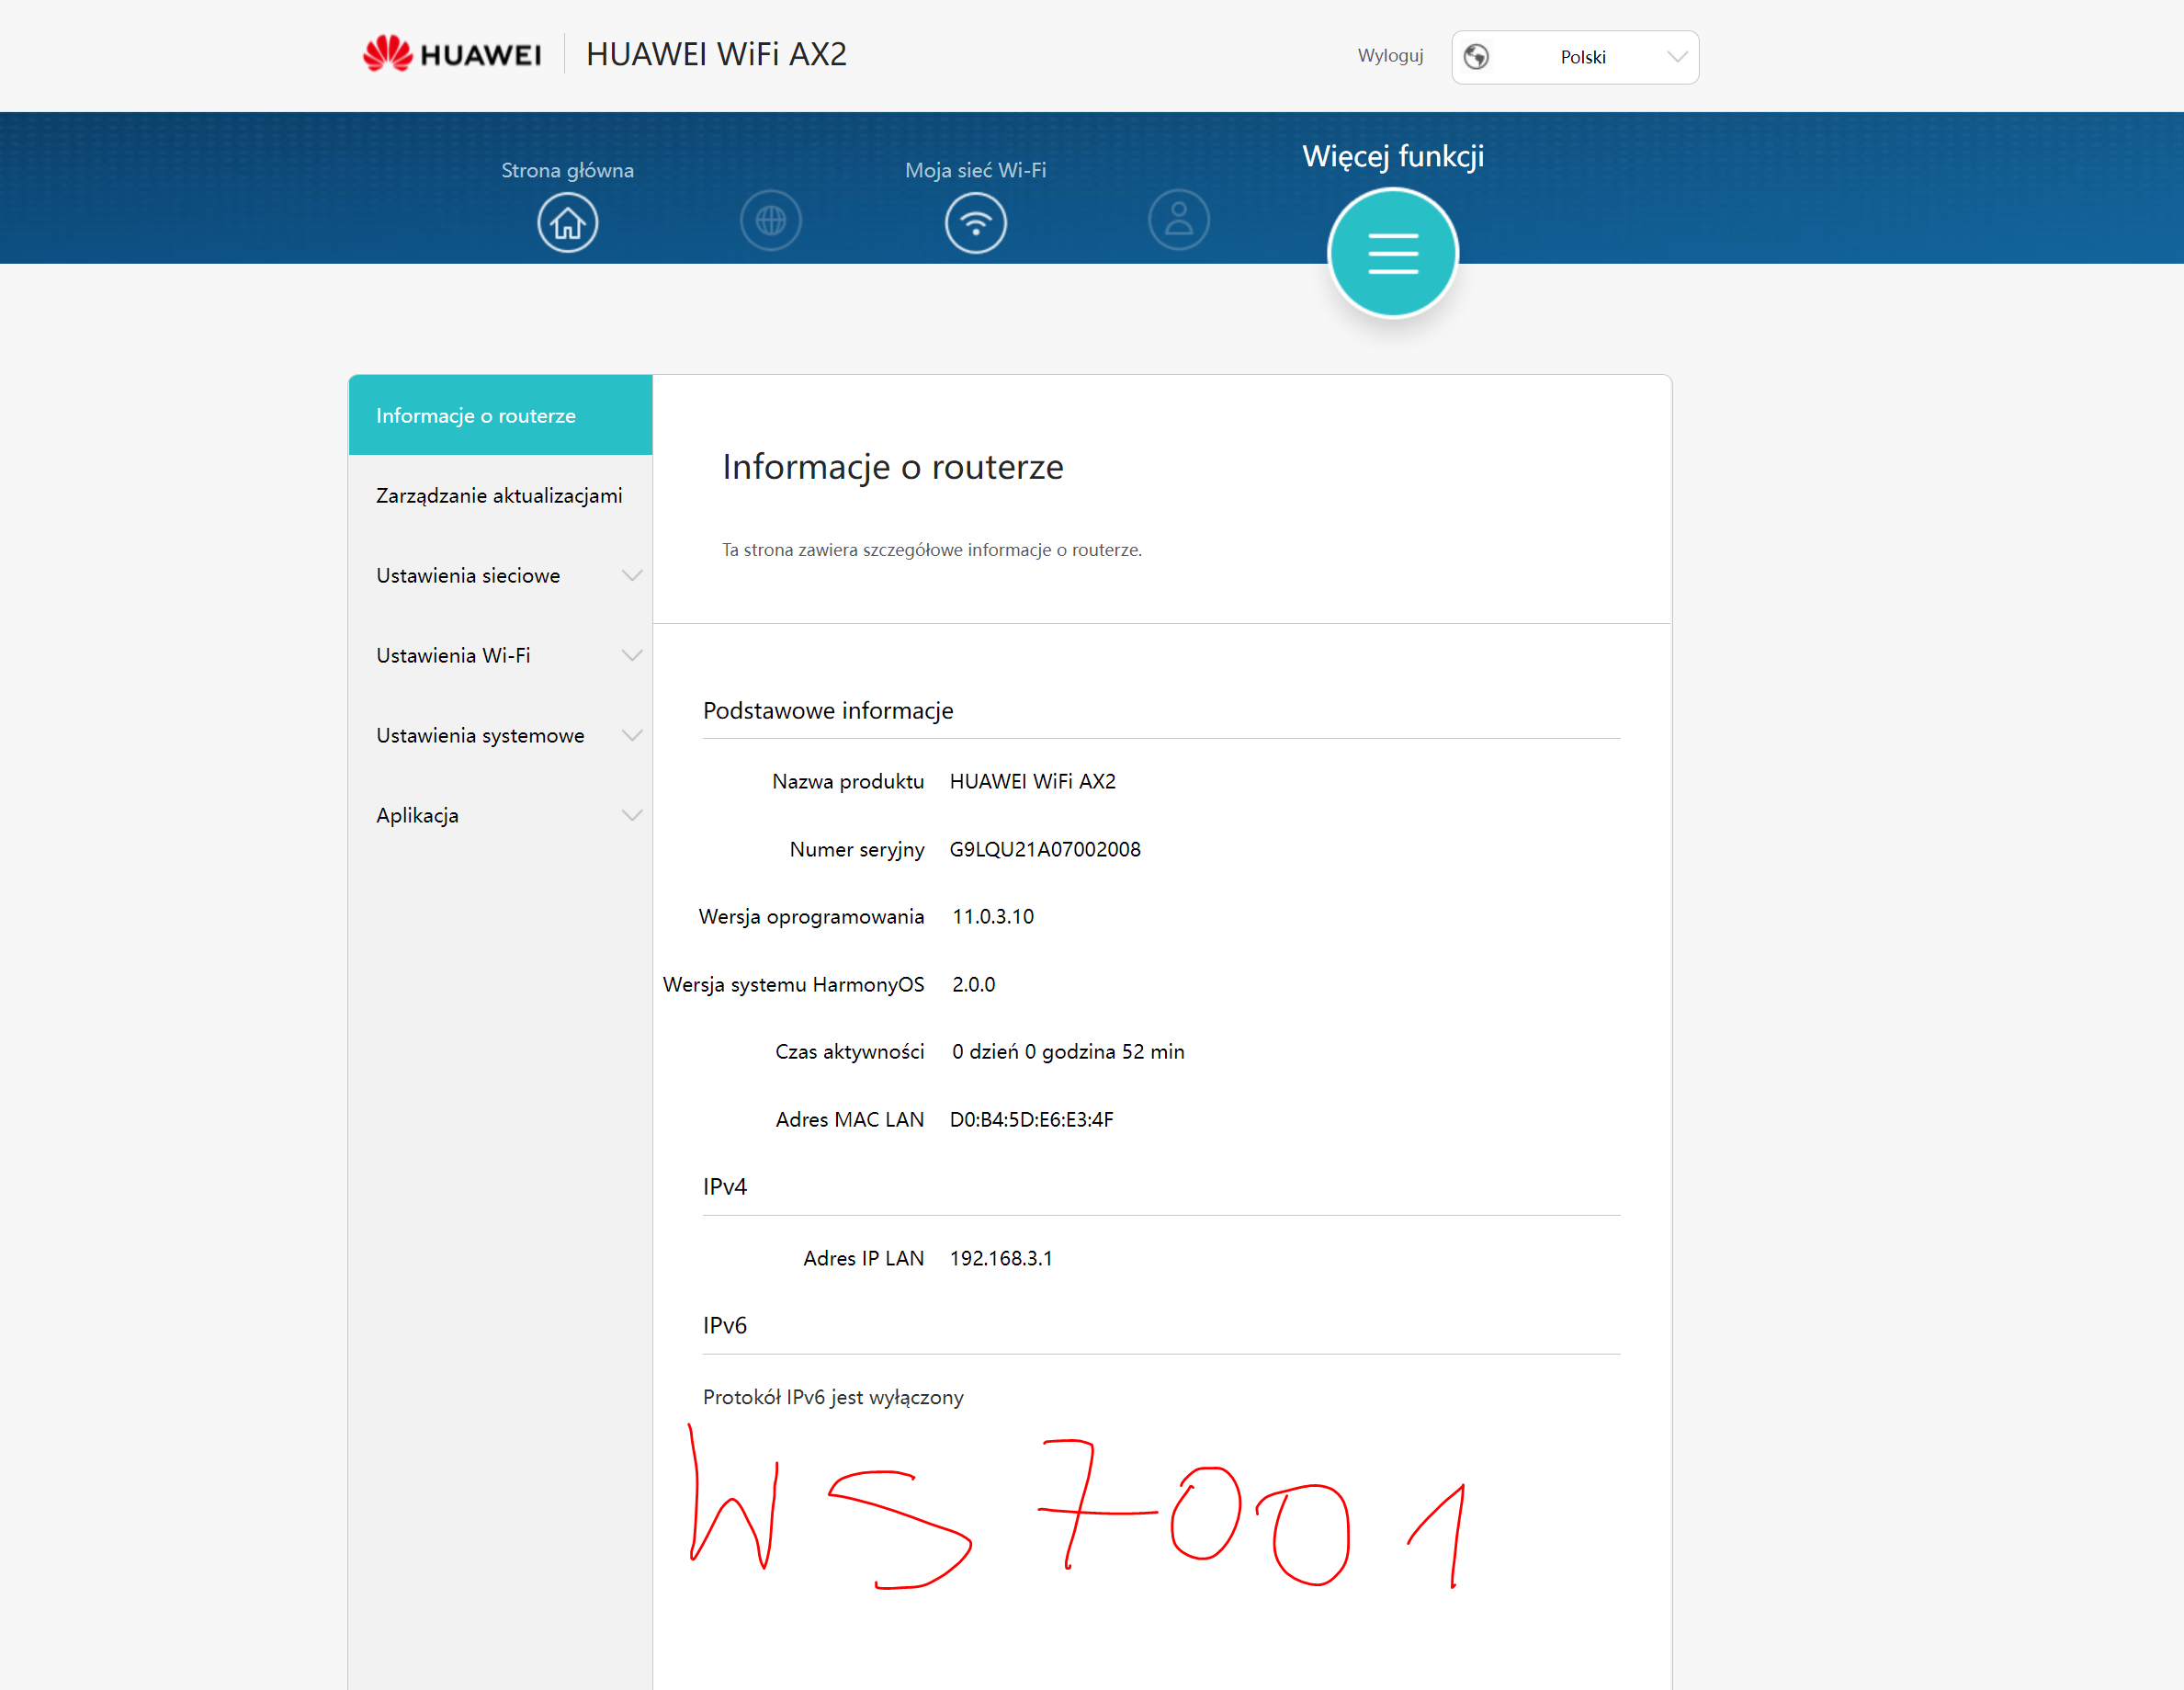Image resolution: width=2184 pixels, height=1690 pixels.
Task: Click the Informacje o routerze page heading
Action: click(893, 467)
